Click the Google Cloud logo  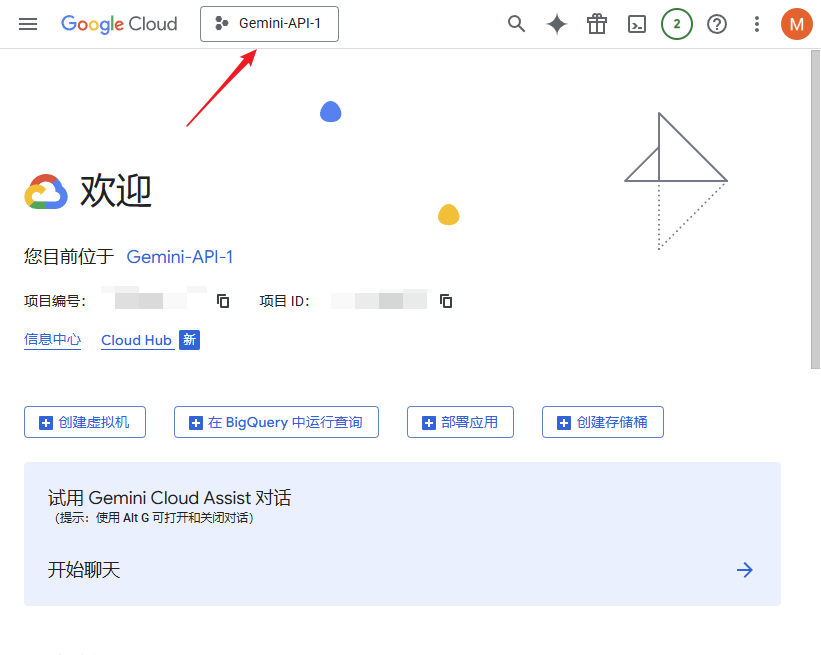119,24
